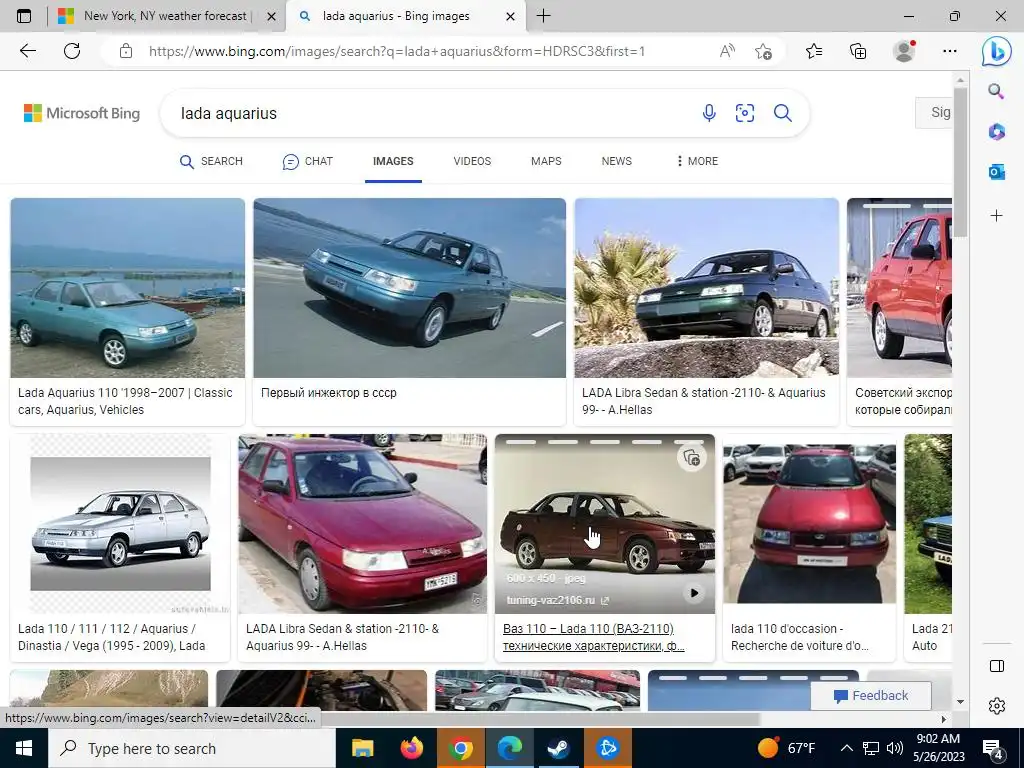Close the lada aquarius tab
Viewport: 1024px width, 768px height.
tap(511, 16)
